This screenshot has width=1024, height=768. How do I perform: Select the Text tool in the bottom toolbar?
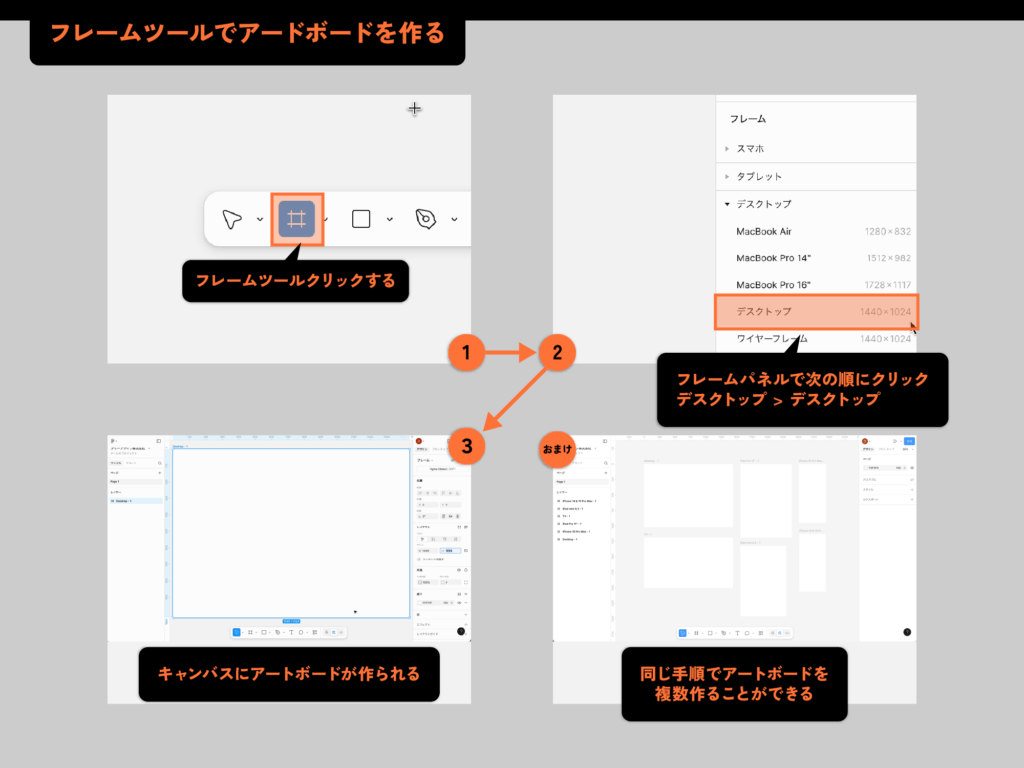pyautogui.click(x=291, y=632)
